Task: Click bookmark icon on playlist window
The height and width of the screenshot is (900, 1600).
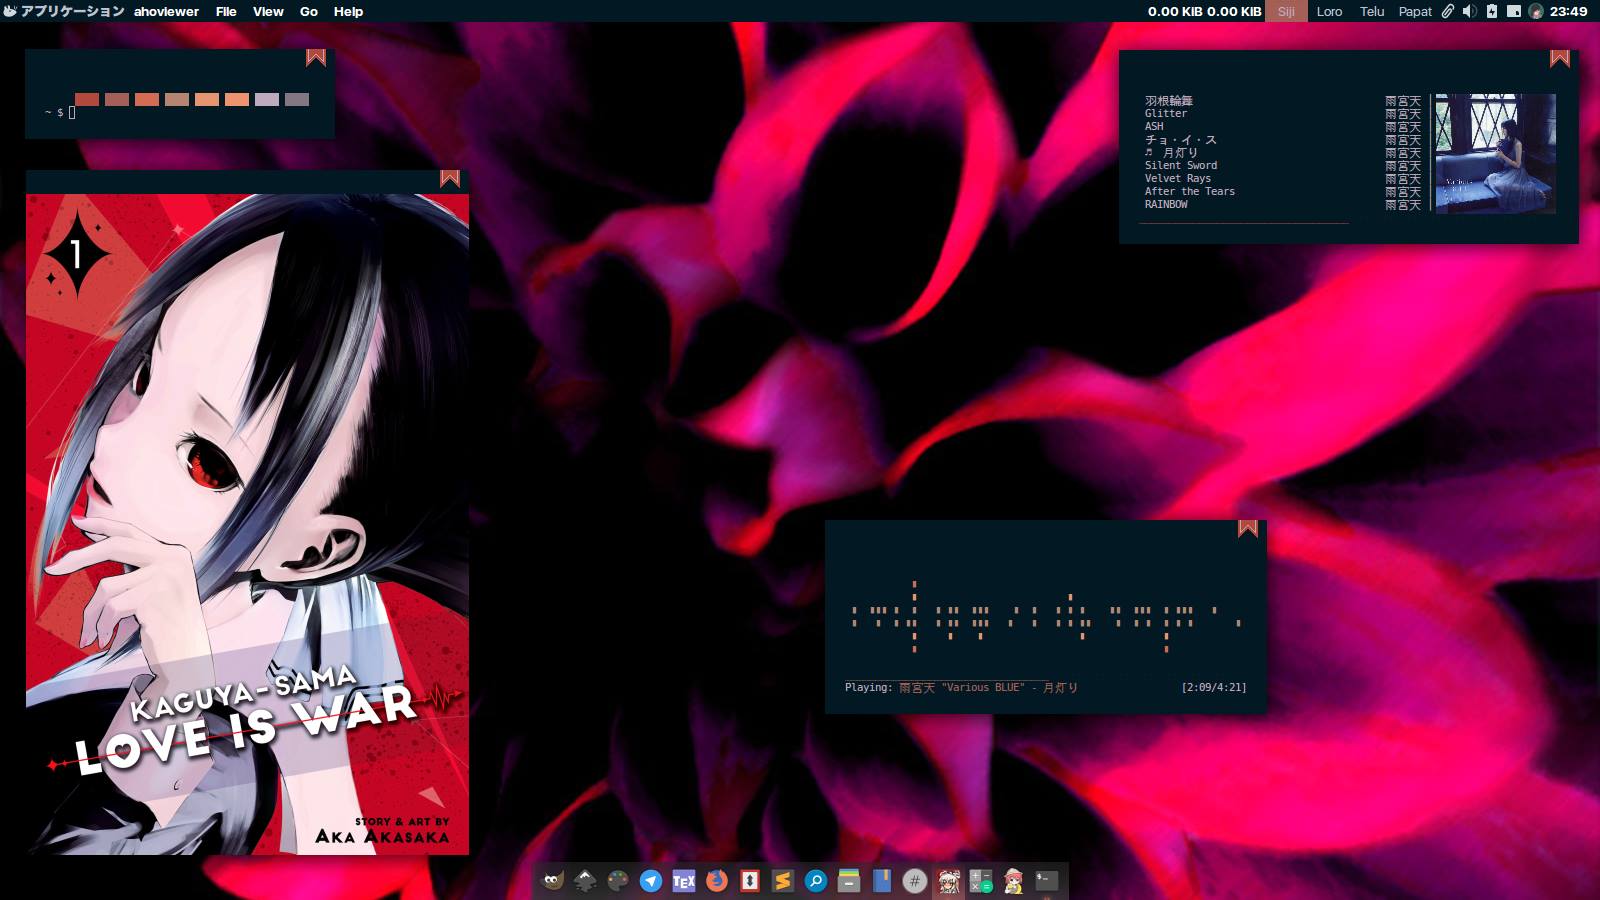Action: 1560,58
